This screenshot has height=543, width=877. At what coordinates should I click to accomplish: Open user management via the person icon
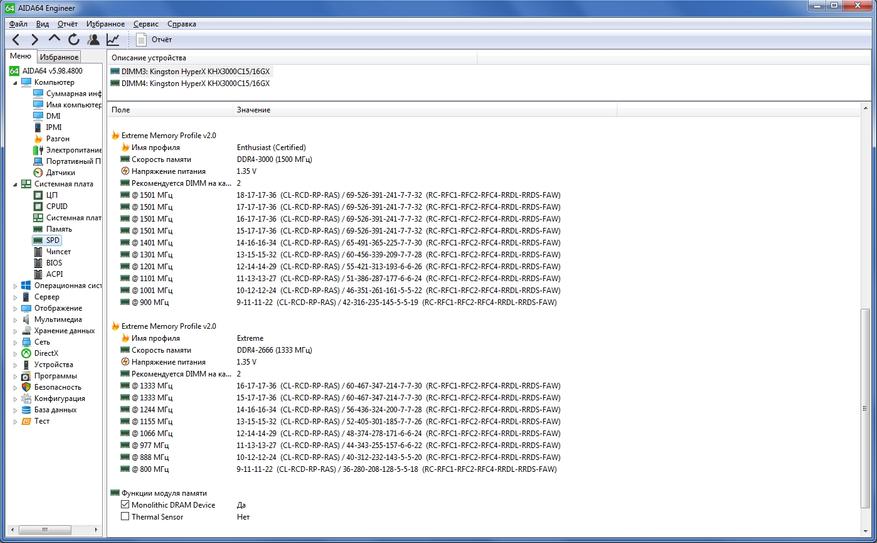[93, 39]
